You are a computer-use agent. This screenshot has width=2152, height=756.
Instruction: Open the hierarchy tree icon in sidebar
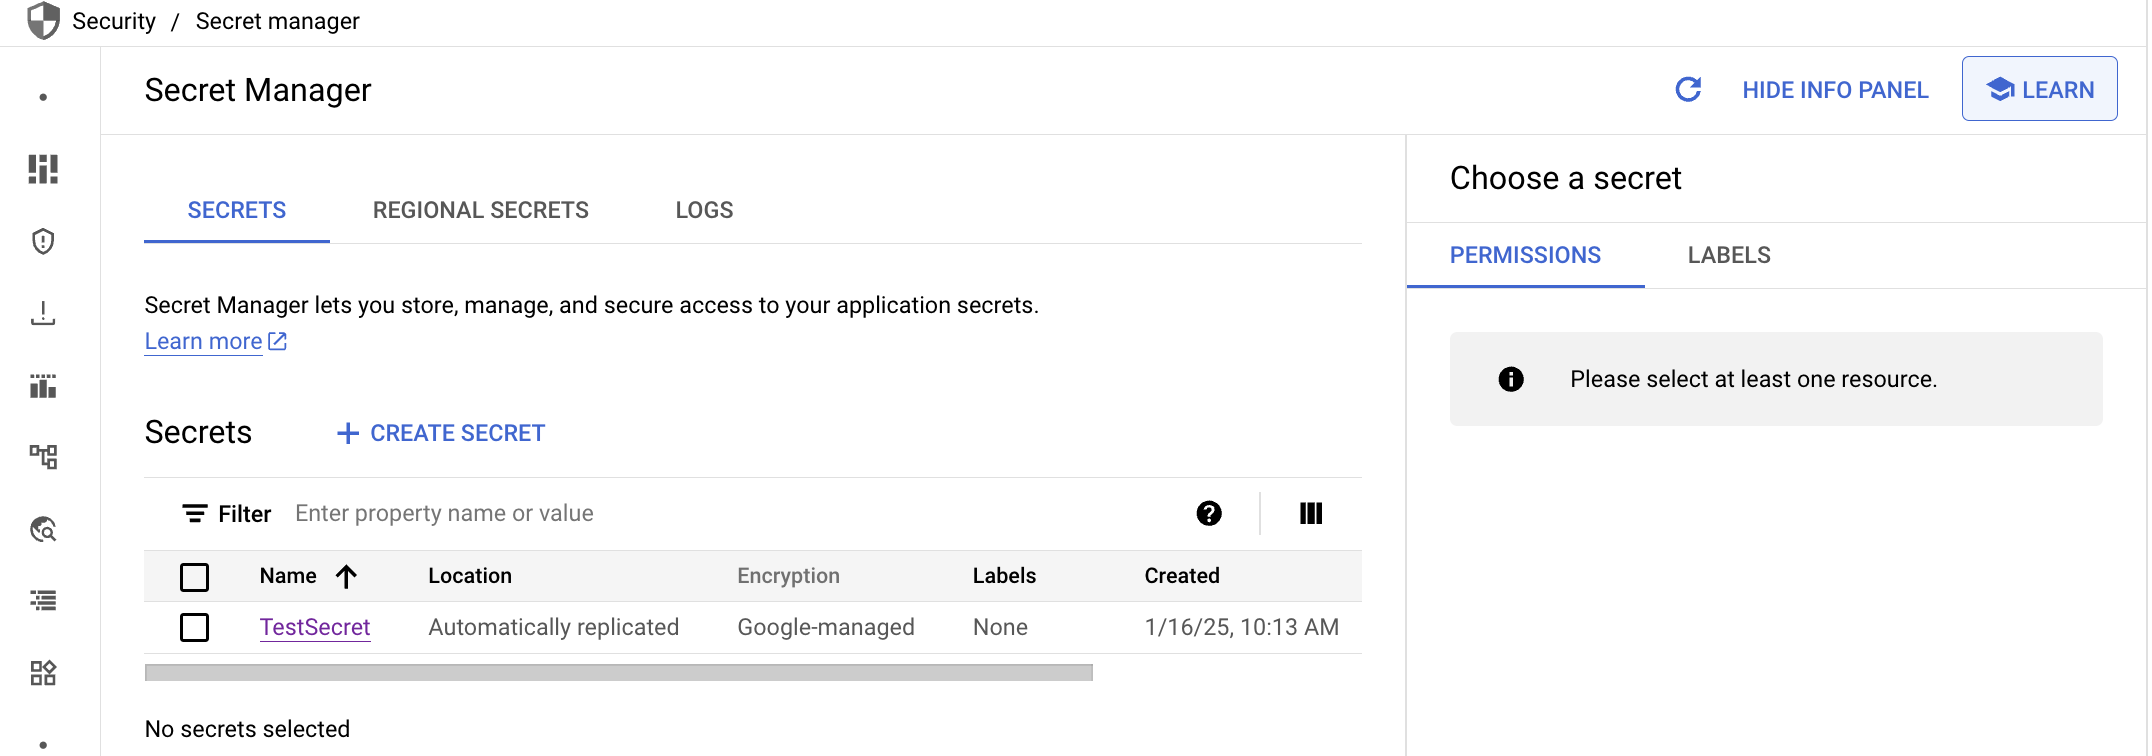[43, 457]
